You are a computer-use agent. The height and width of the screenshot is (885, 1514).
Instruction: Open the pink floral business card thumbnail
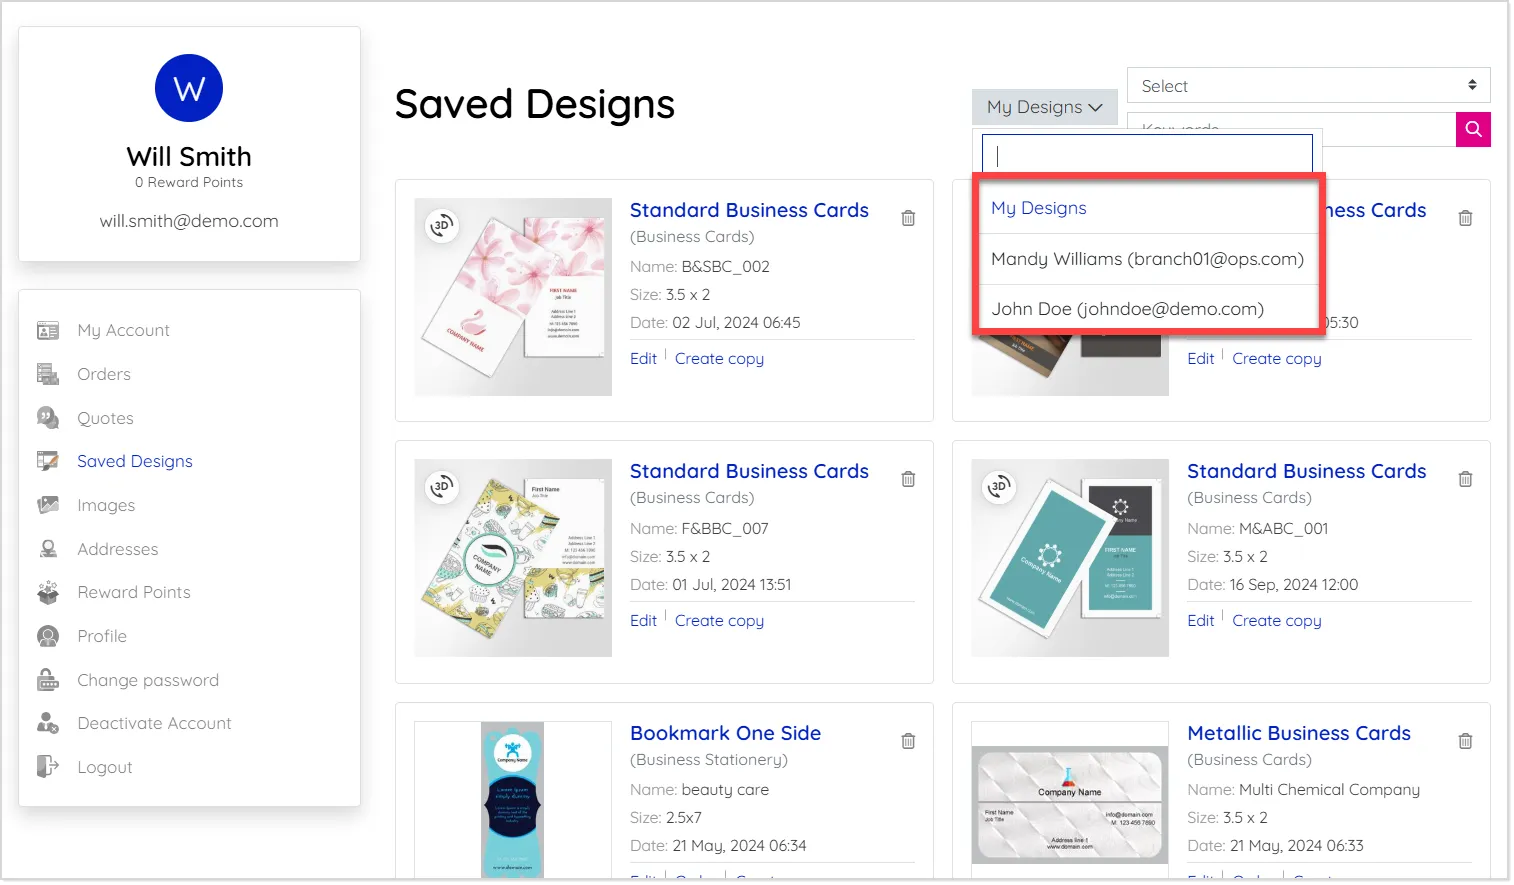coord(513,297)
